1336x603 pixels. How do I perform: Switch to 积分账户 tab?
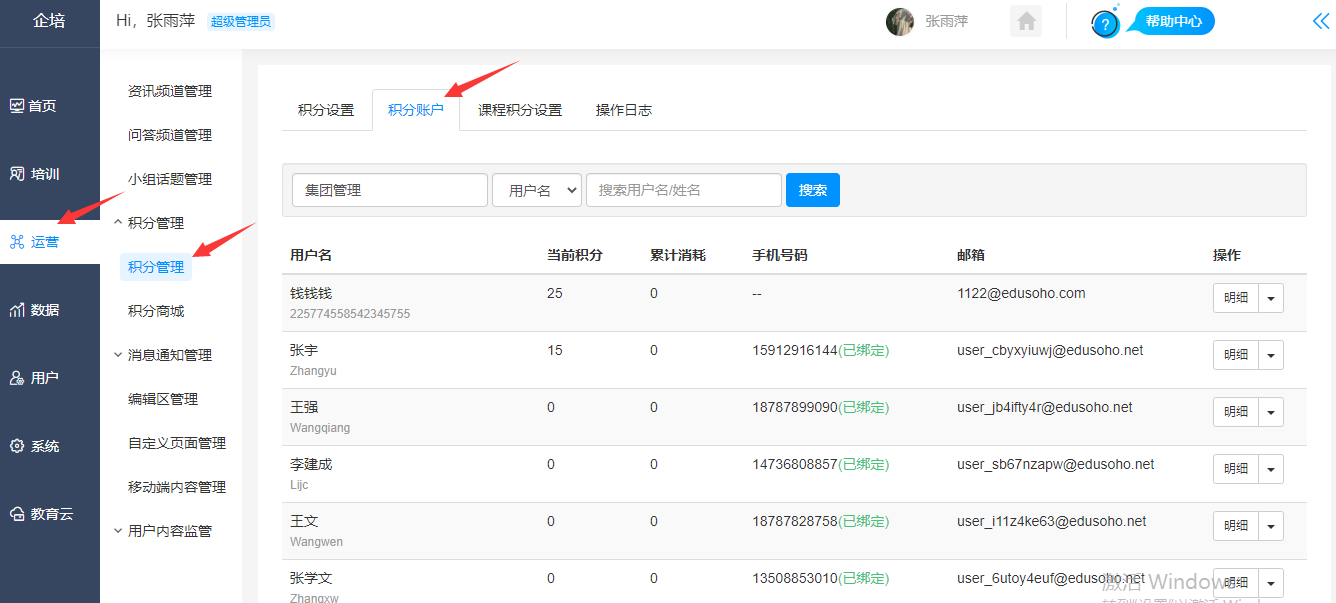(416, 110)
